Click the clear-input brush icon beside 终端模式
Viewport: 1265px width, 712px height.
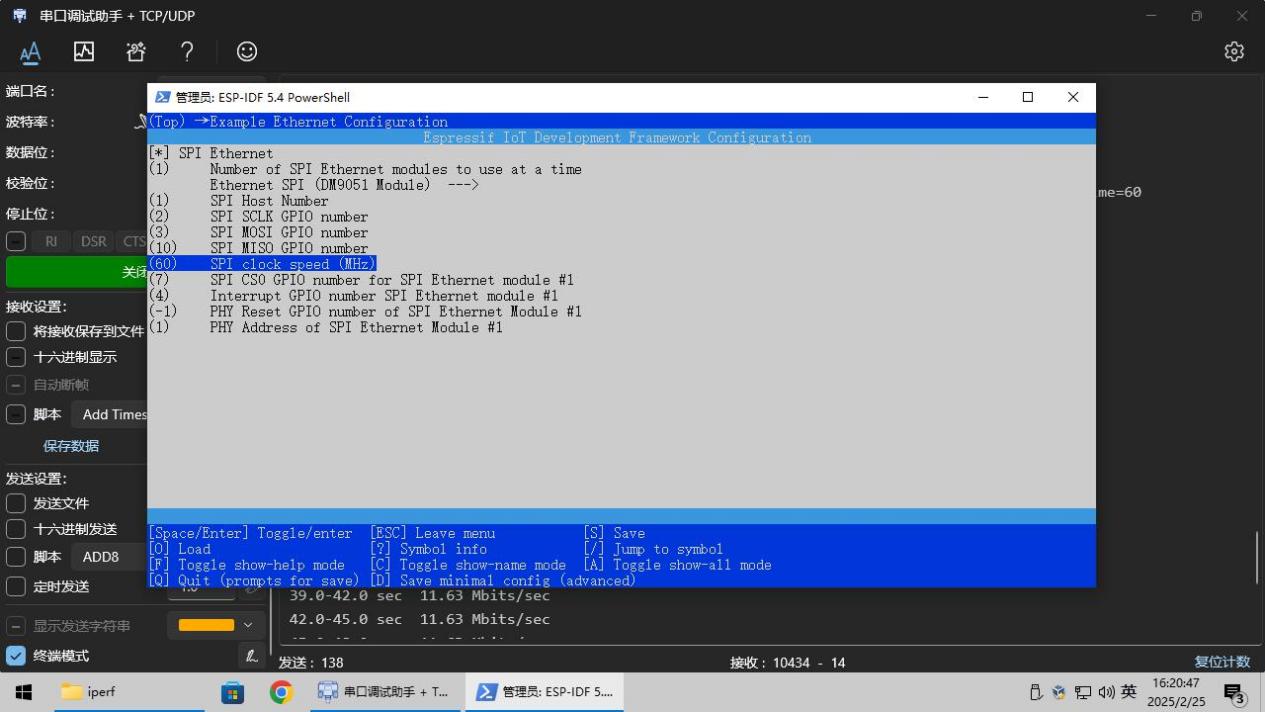253,656
